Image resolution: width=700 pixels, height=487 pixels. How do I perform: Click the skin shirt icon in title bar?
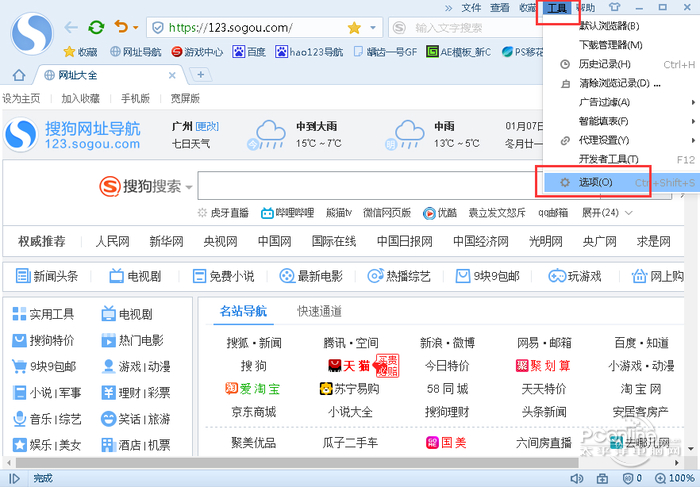pyautogui.click(x=615, y=7)
